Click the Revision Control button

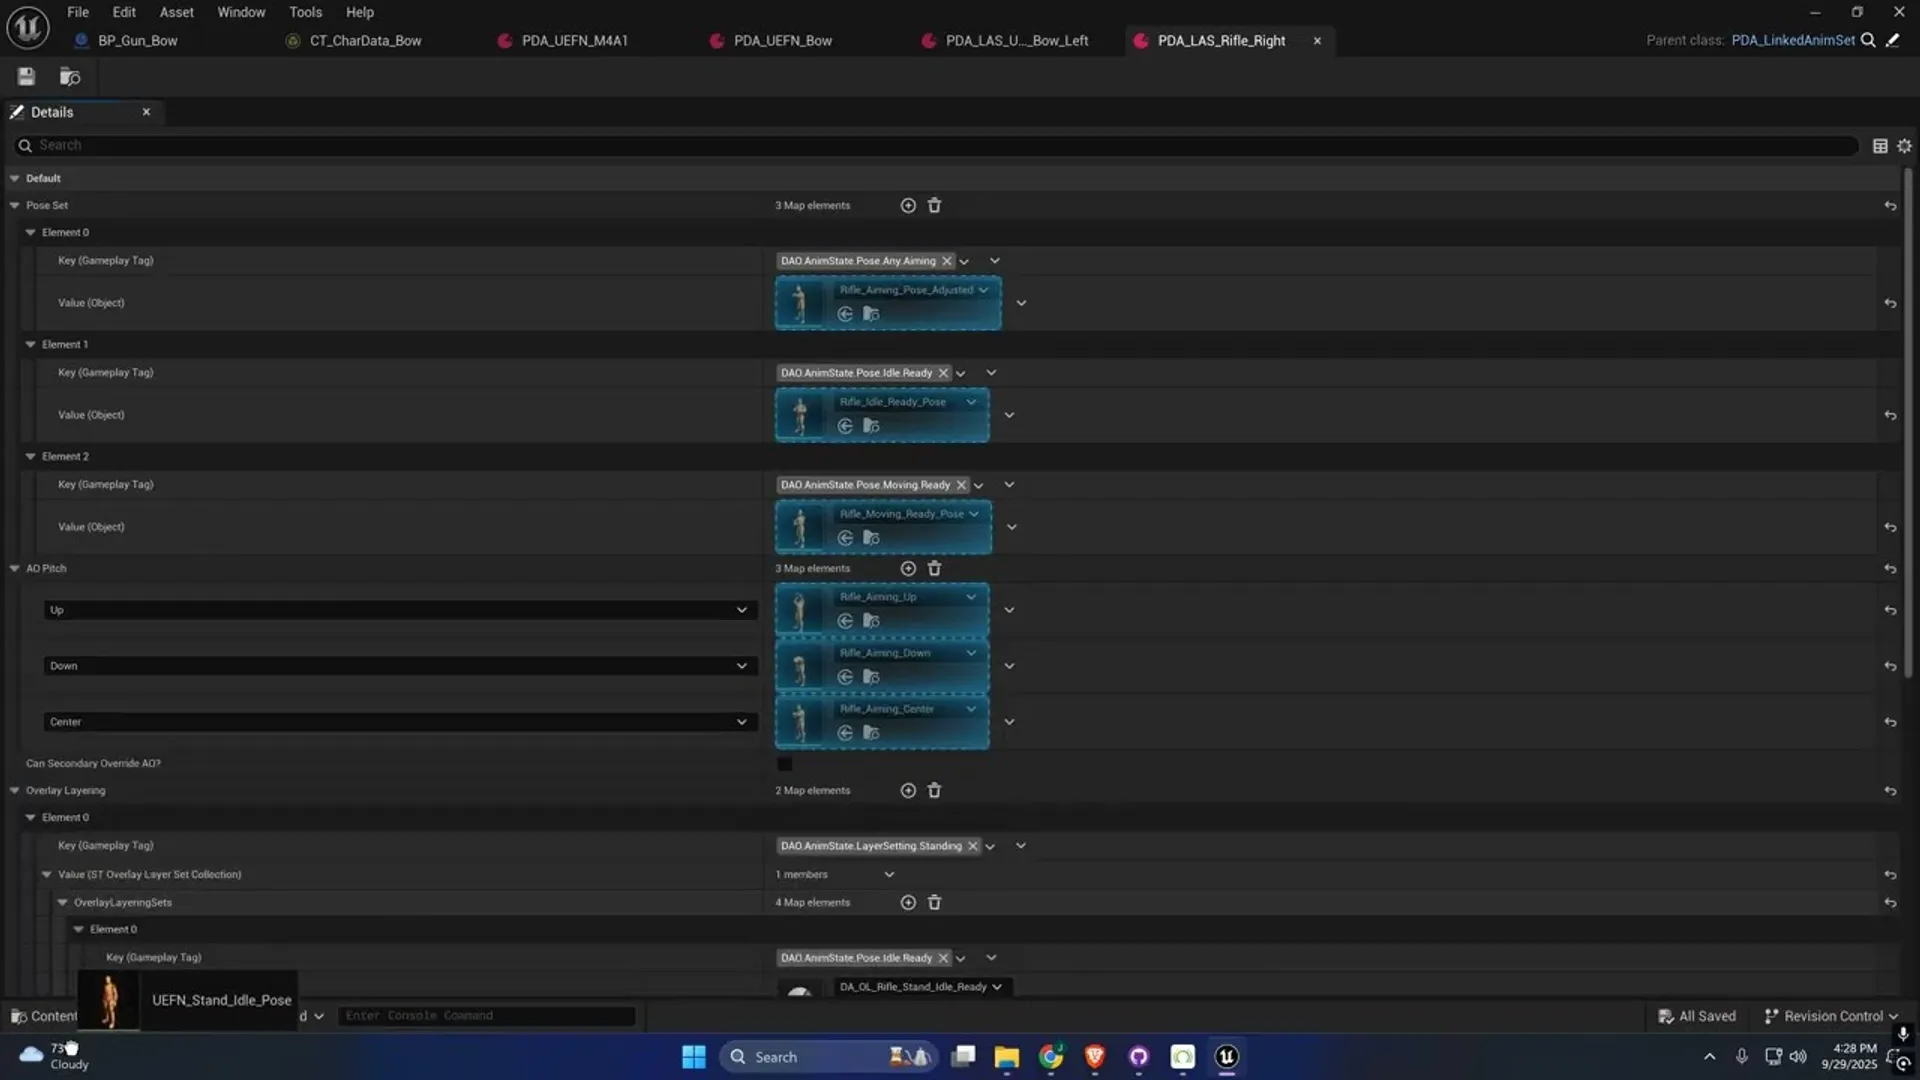coord(1830,1016)
